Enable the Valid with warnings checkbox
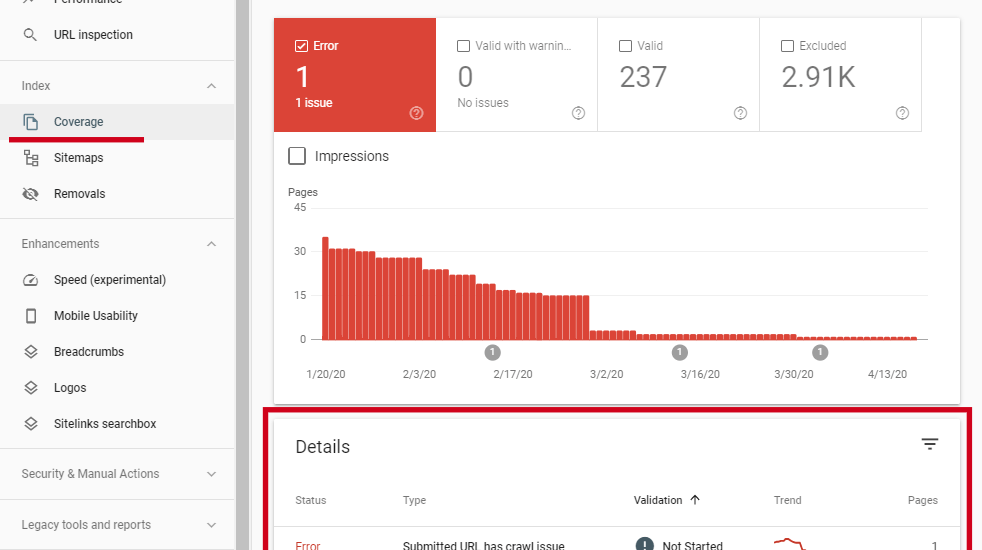This screenshot has width=982, height=550. (463, 46)
